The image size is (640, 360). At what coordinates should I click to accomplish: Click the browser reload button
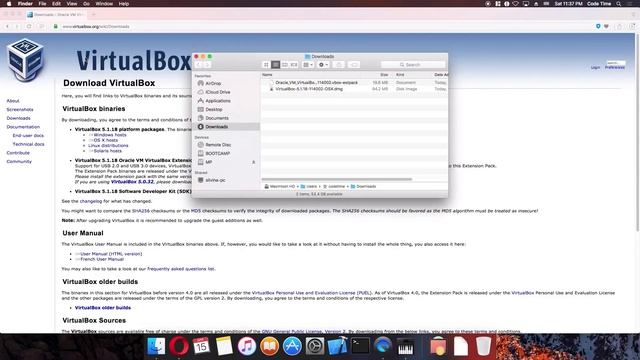29,27
